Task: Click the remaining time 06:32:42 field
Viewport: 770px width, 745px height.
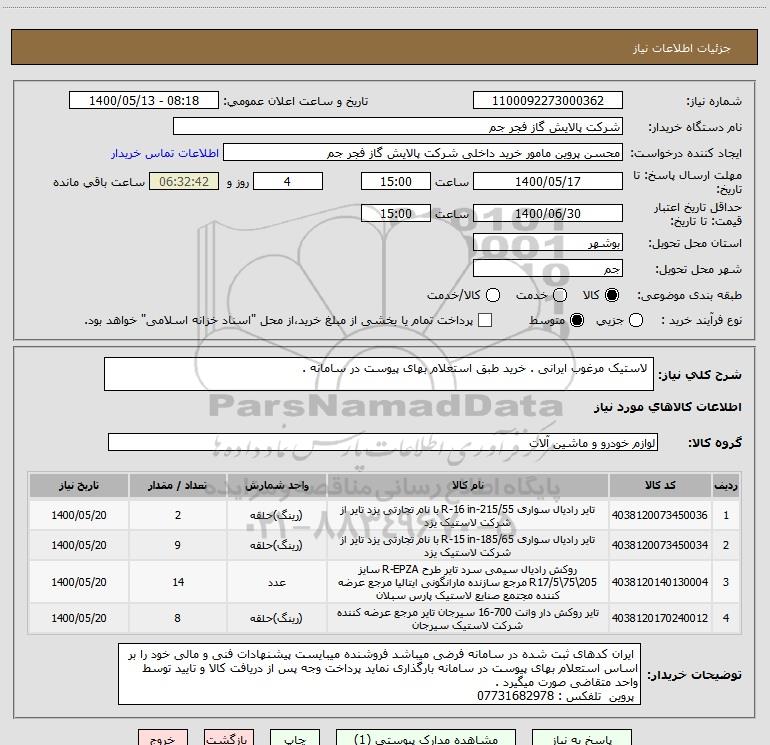Action: (x=184, y=181)
